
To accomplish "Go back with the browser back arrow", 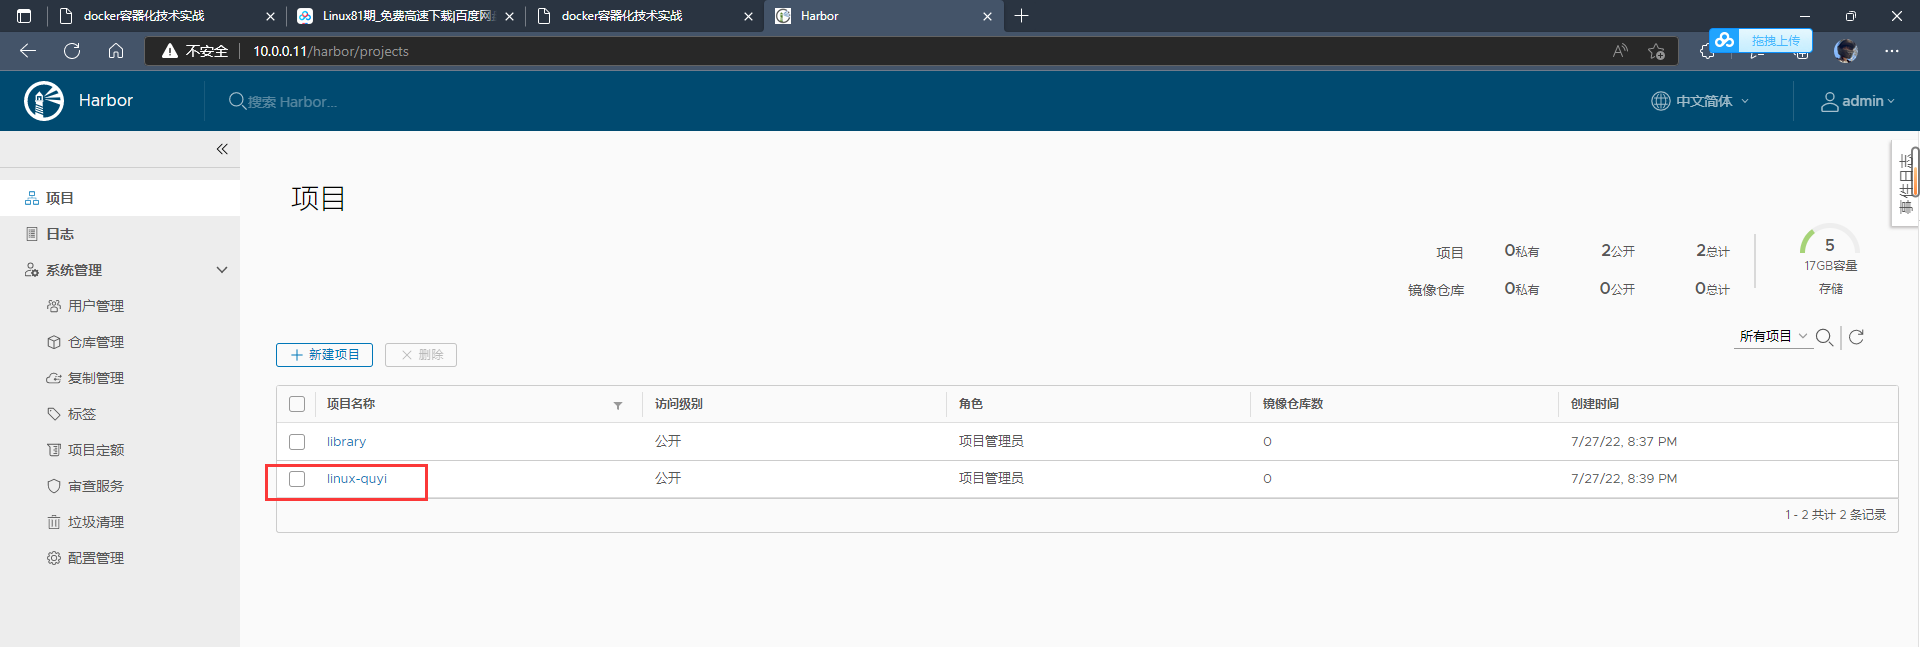I will [x=28, y=51].
